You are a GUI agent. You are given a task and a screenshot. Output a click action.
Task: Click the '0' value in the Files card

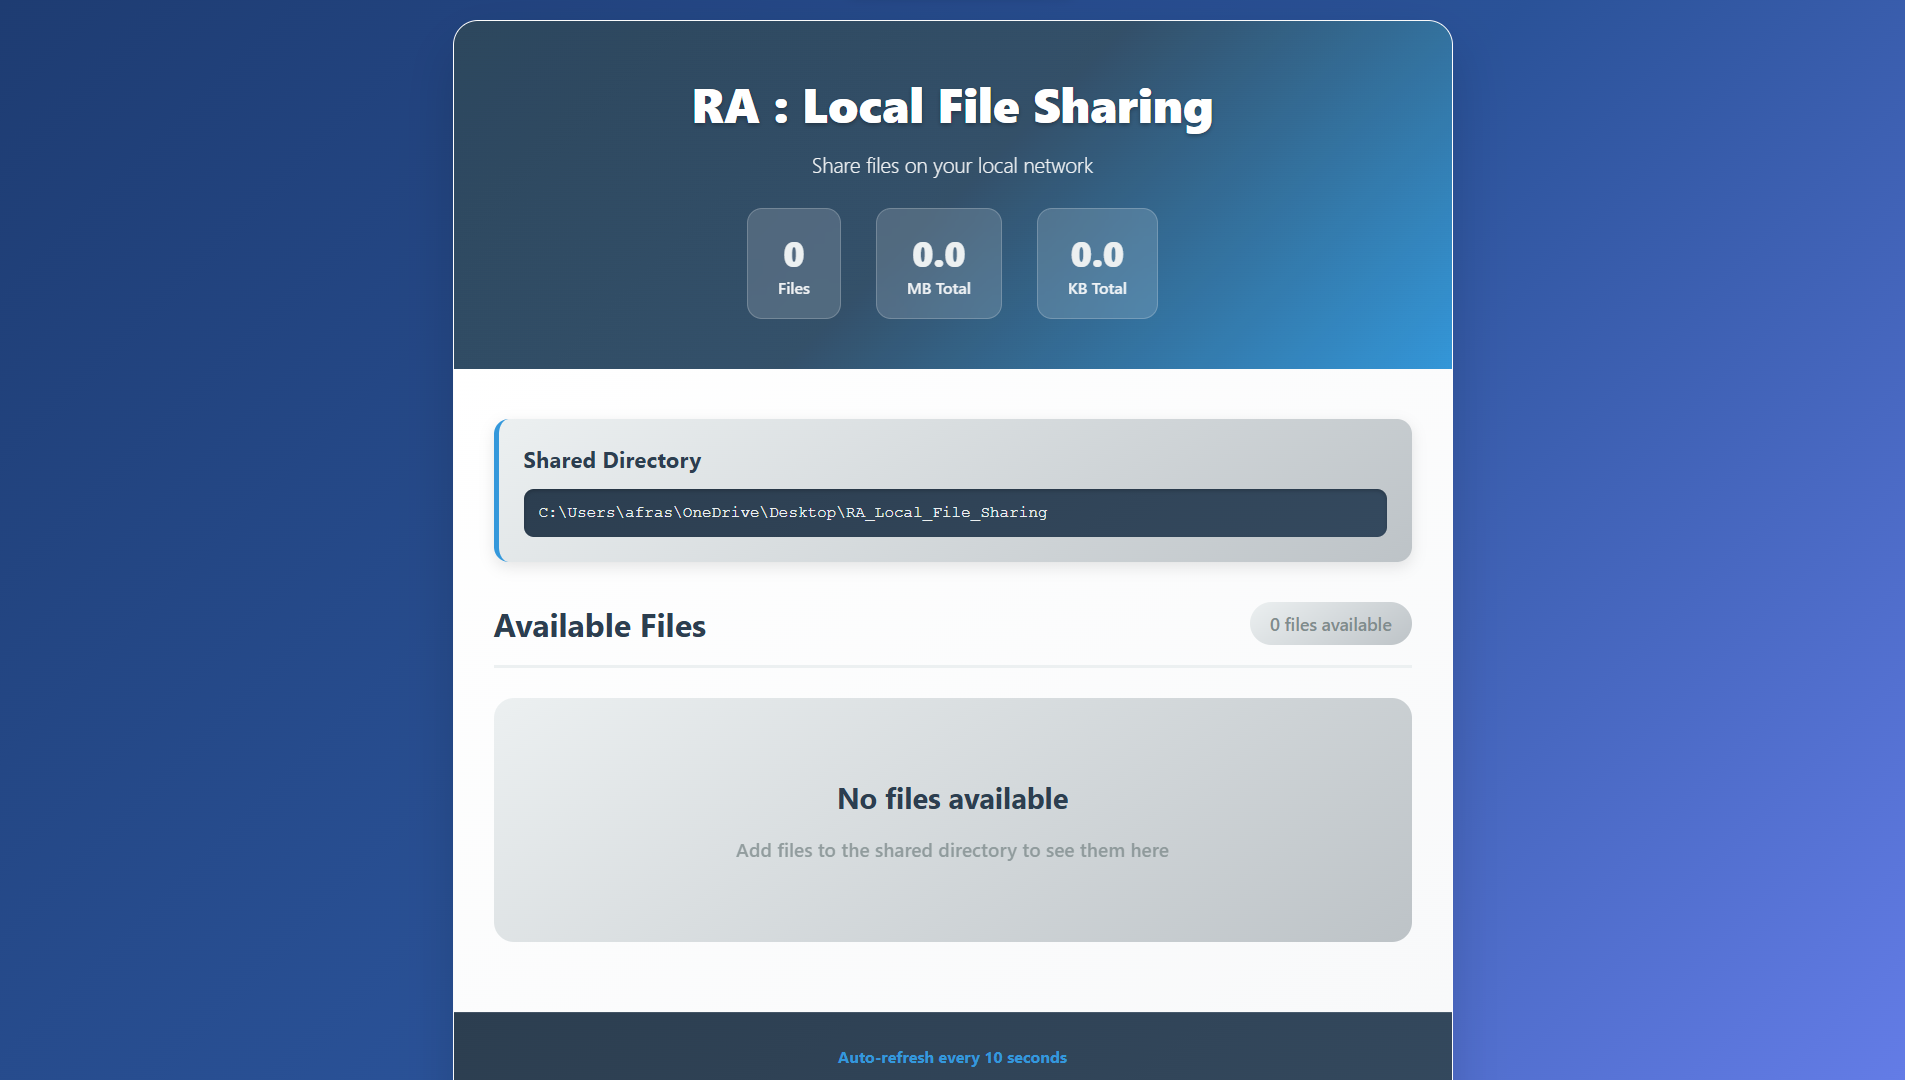point(793,254)
